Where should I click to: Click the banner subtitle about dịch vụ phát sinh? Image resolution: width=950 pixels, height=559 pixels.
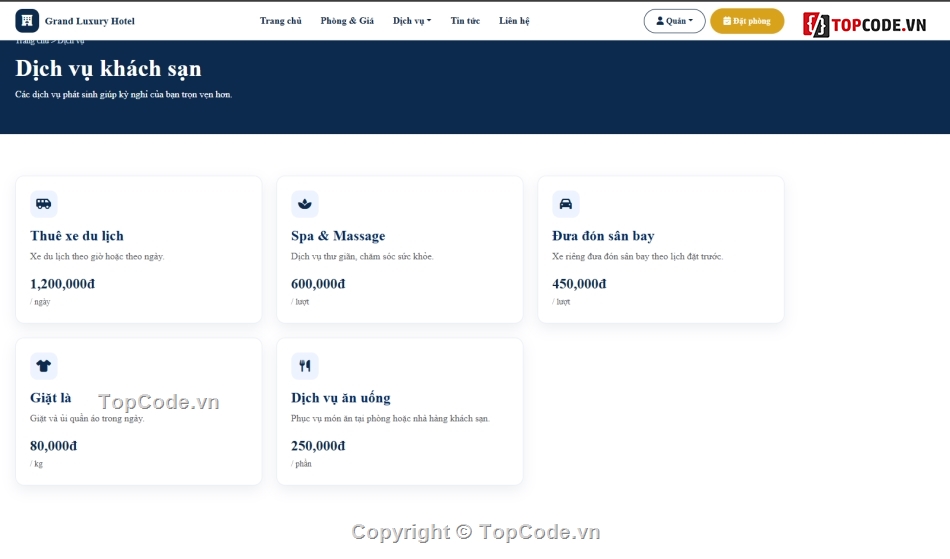pos(124,94)
